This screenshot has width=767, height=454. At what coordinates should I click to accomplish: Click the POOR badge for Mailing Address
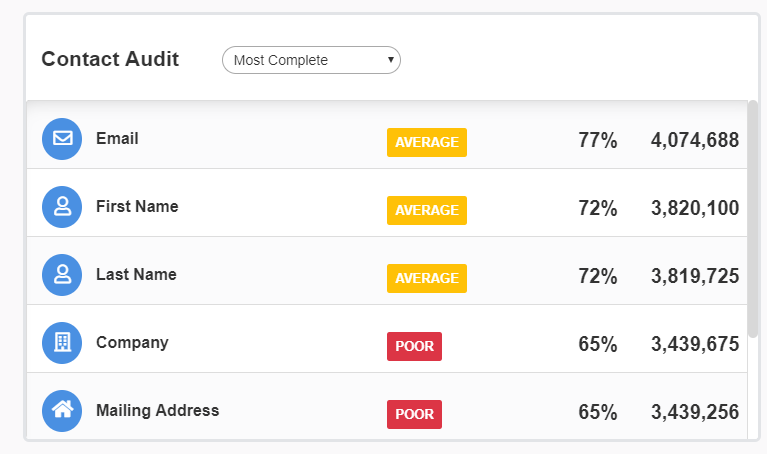(x=414, y=414)
